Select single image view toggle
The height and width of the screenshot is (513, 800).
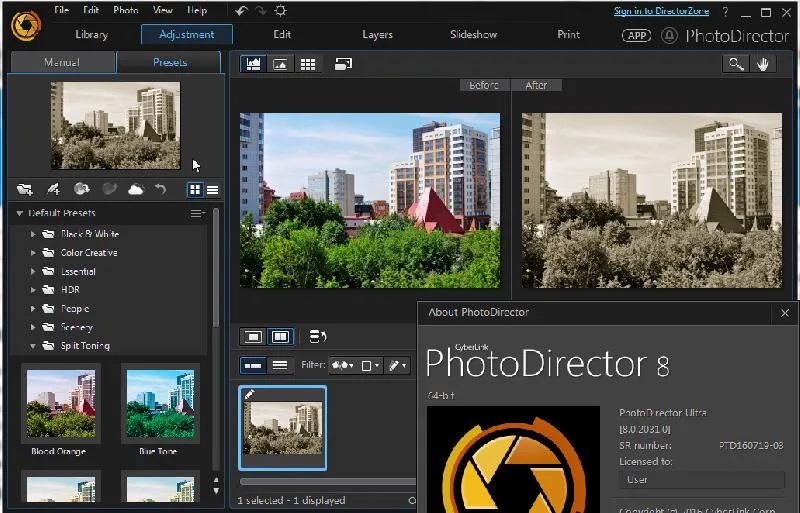pos(253,337)
